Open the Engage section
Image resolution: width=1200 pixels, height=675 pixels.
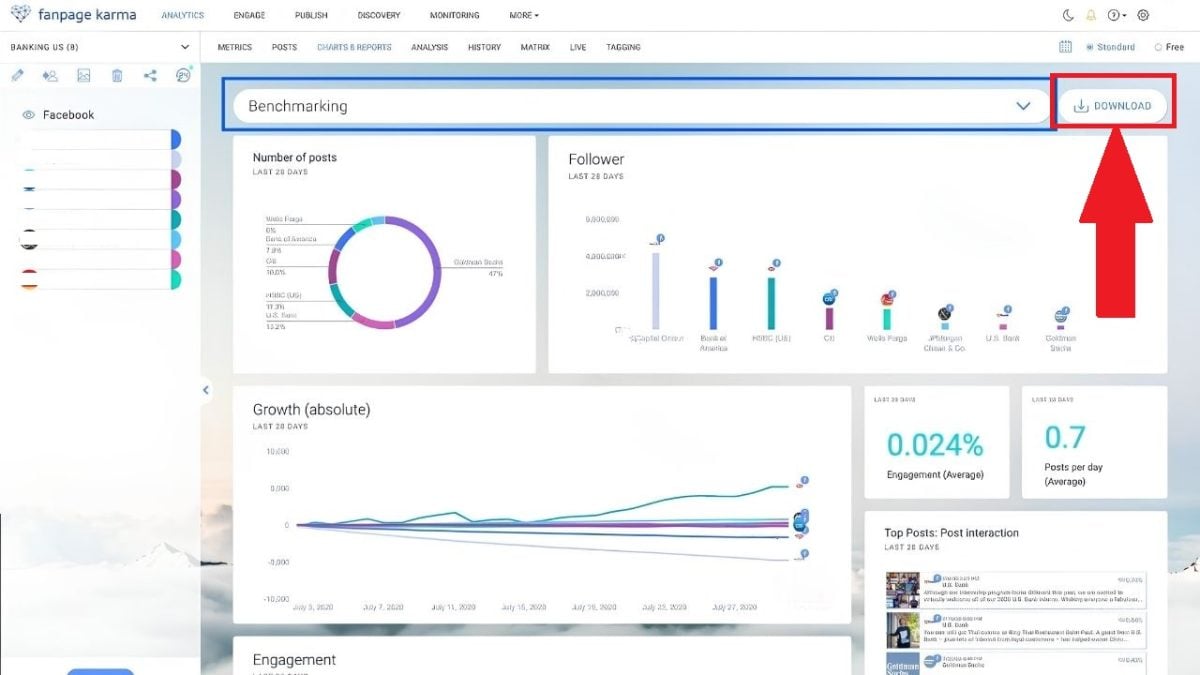click(248, 15)
